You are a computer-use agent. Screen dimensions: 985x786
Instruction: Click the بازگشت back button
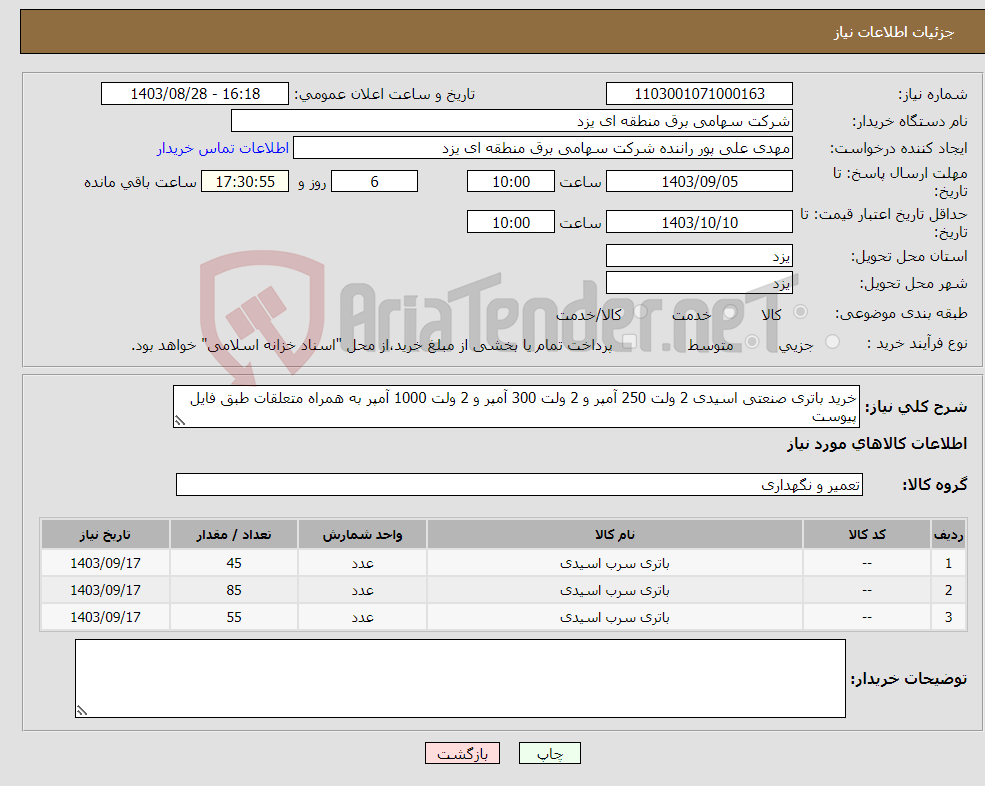(462, 753)
